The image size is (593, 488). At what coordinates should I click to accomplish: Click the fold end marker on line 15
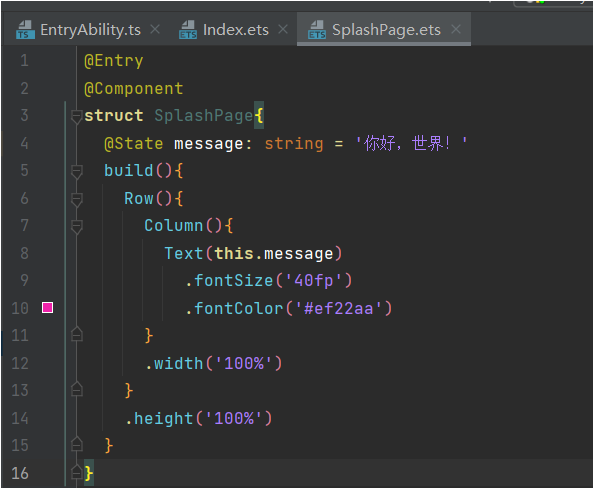(76, 444)
